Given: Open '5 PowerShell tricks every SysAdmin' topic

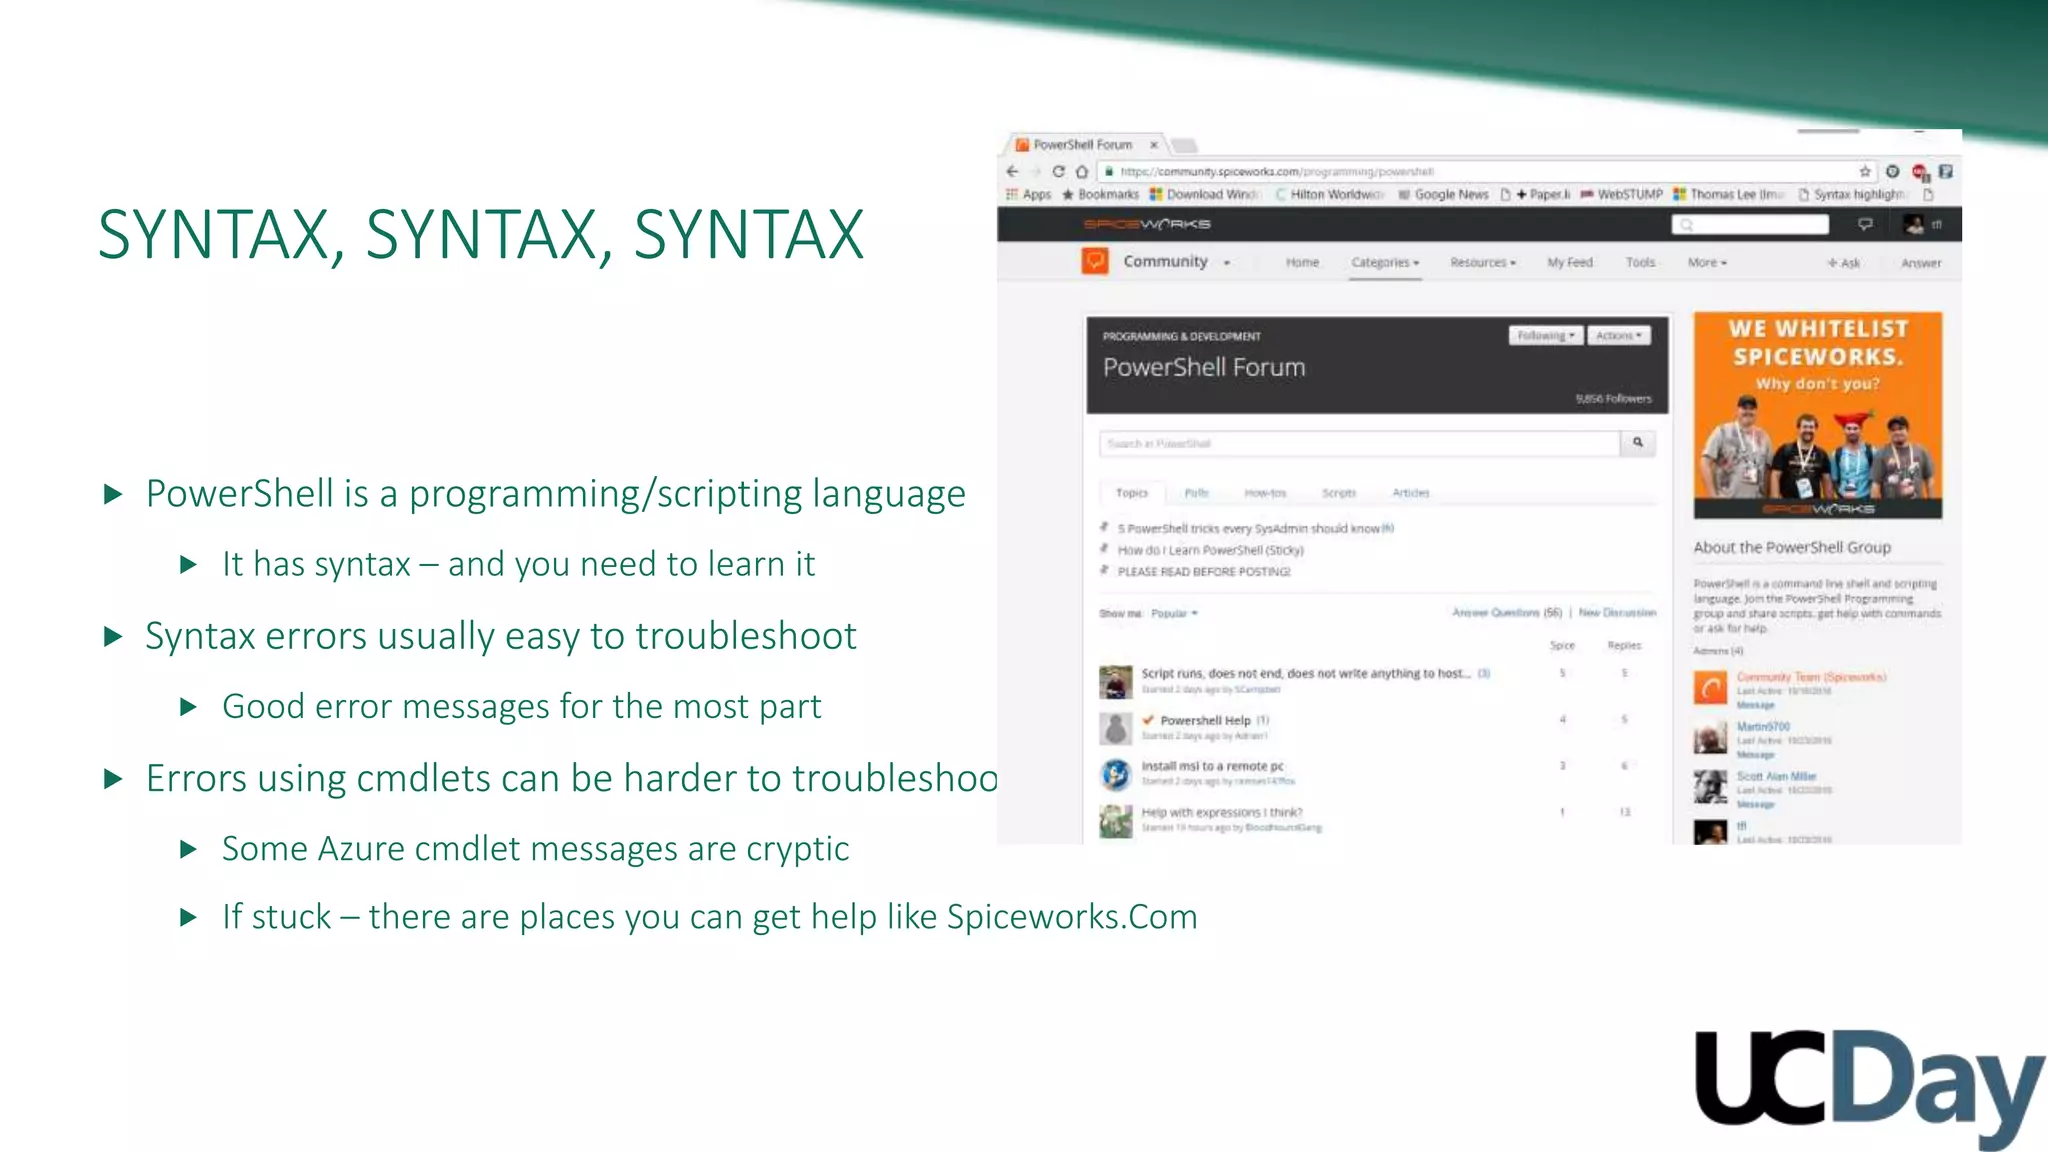Looking at the screenshot, I should pos(1249,528).
